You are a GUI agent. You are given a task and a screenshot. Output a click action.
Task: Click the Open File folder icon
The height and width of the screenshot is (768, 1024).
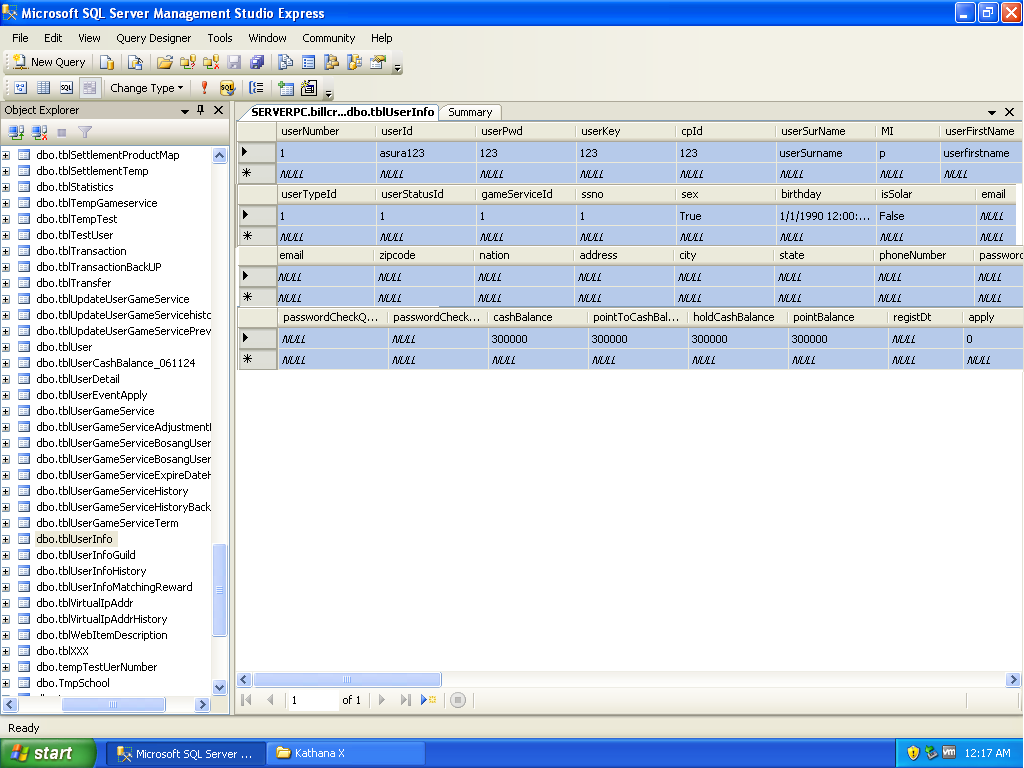coord(165,62)
